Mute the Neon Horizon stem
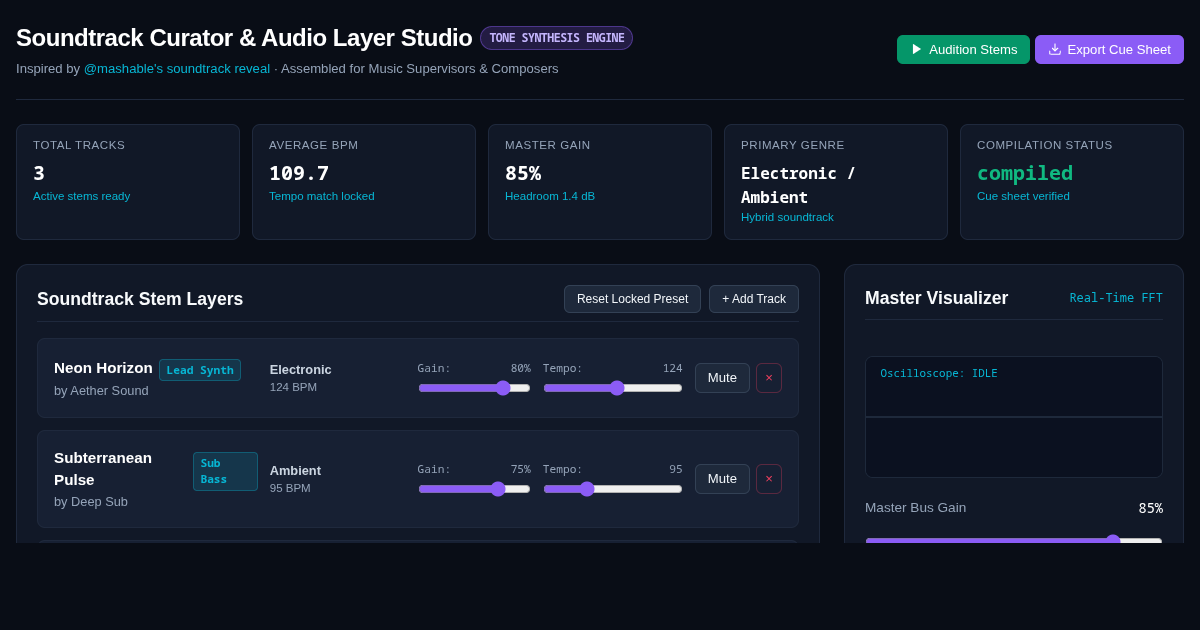 722,378
